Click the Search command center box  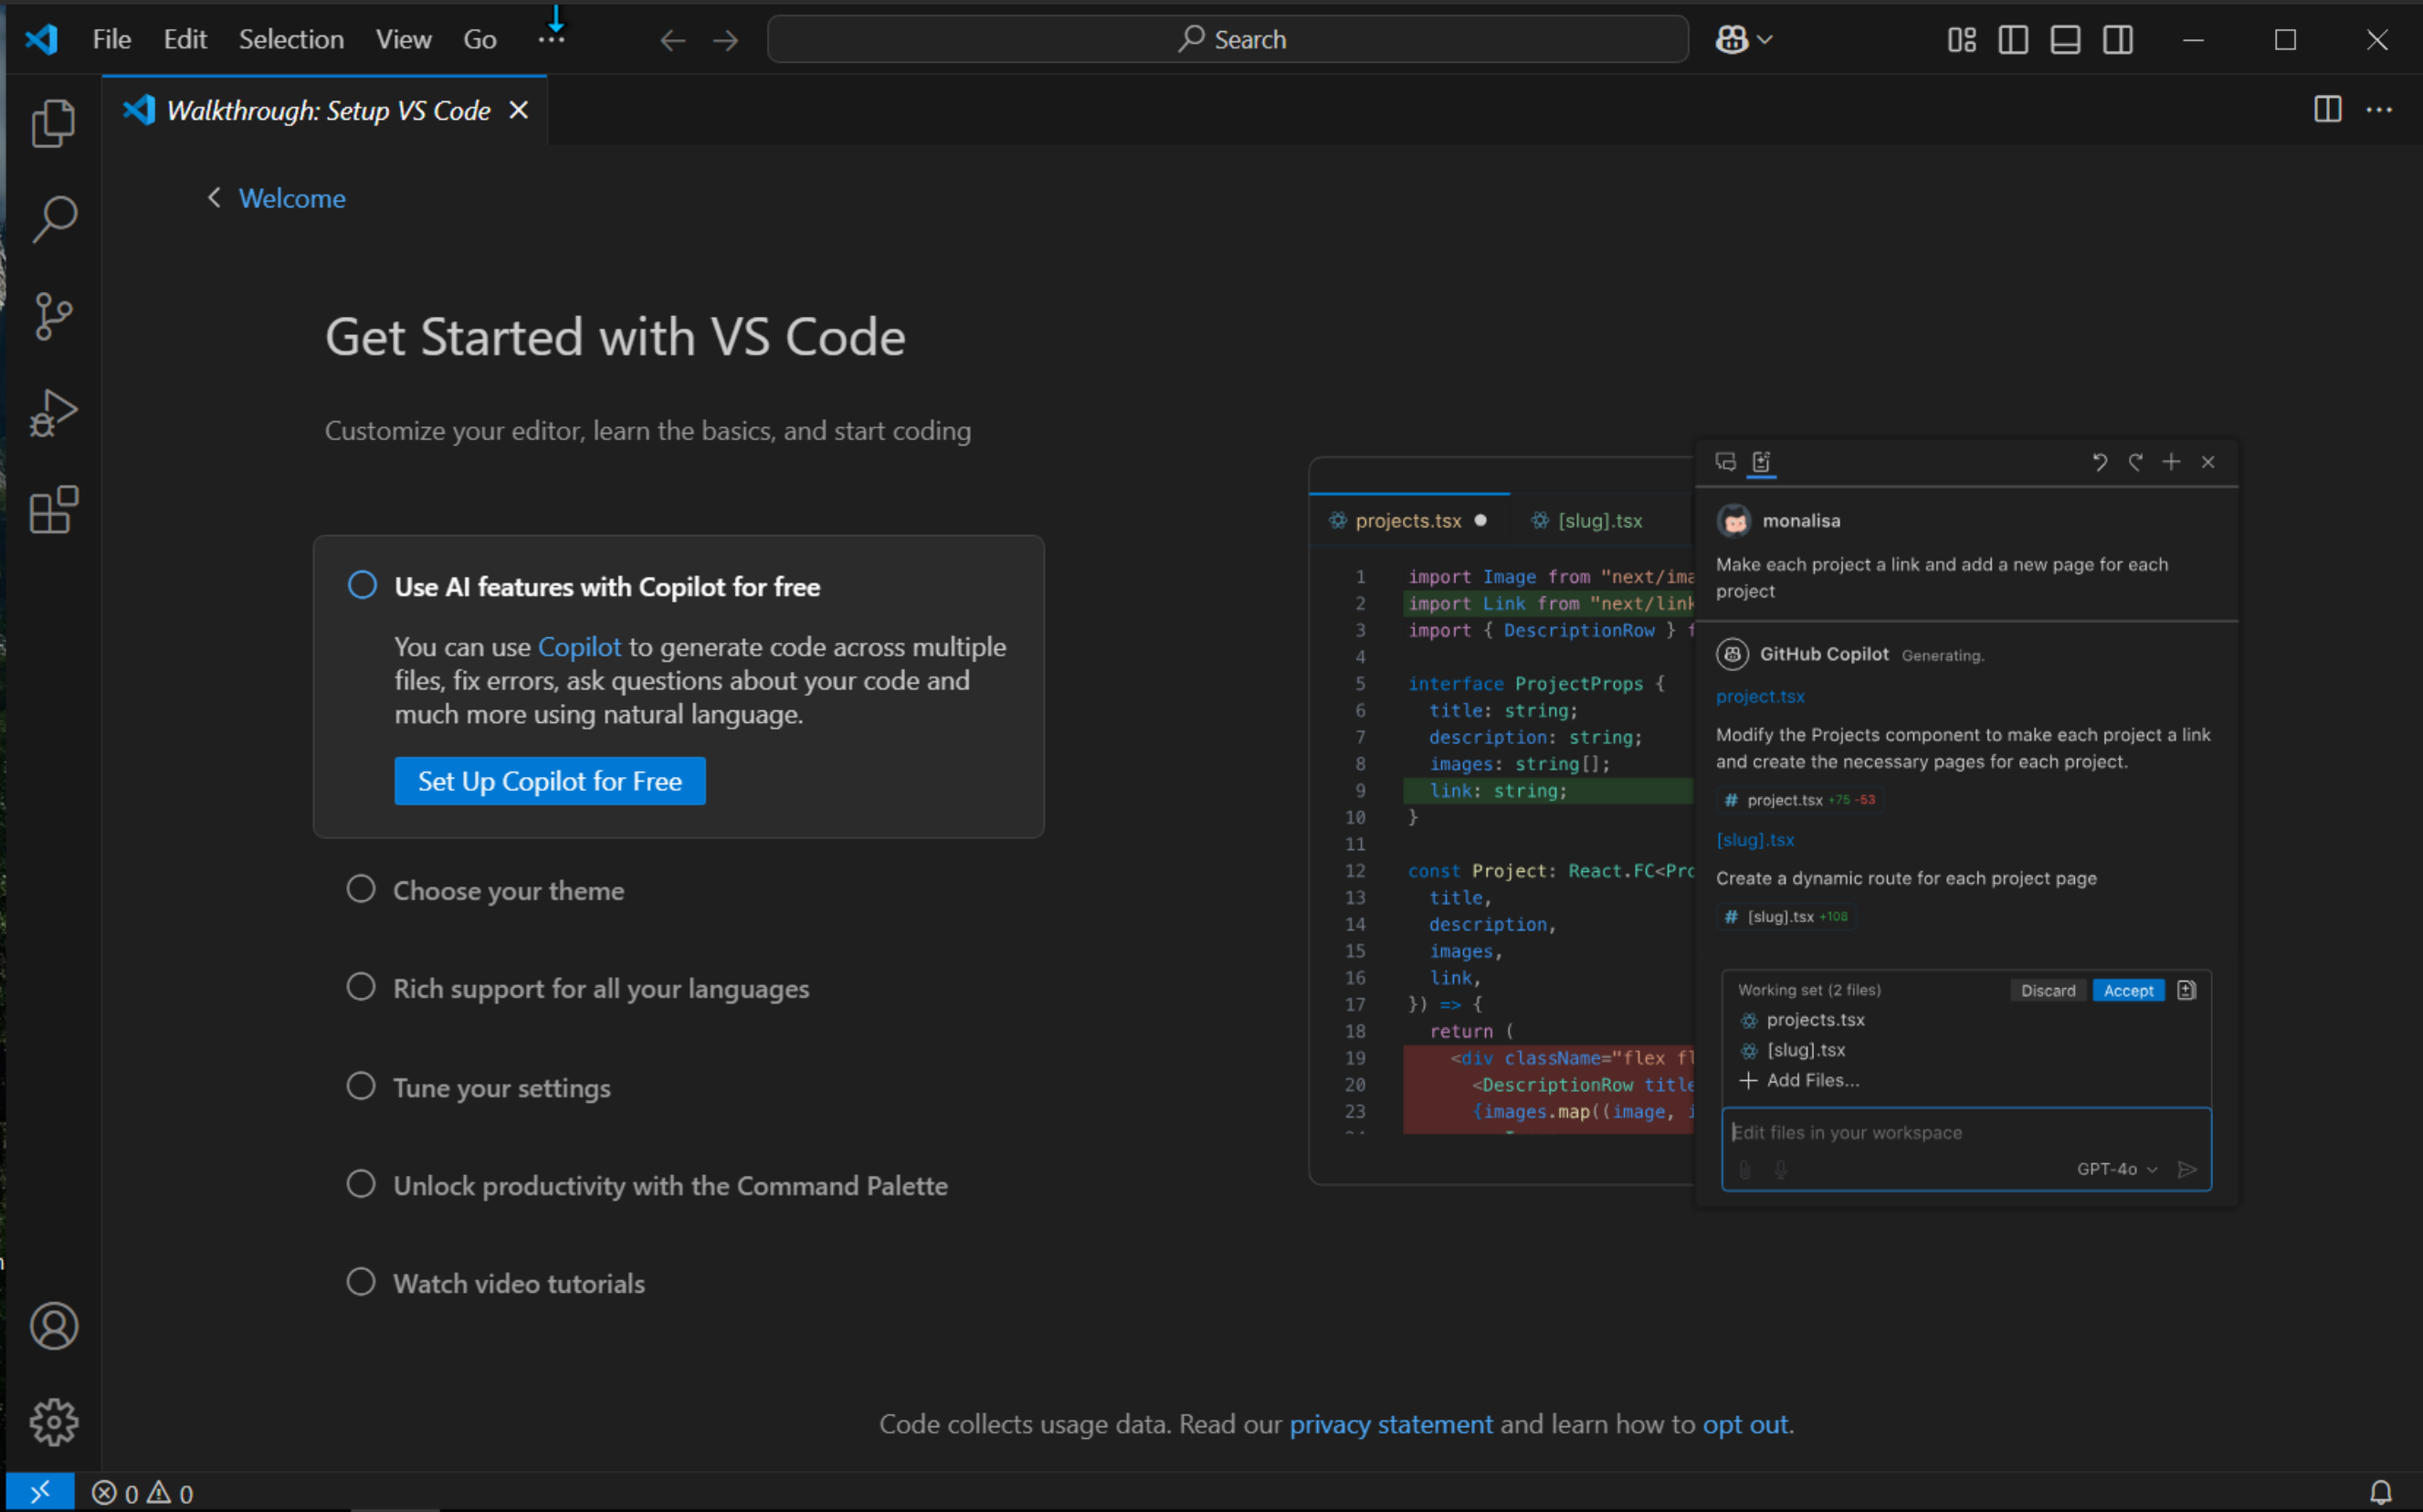point(1227,40)
